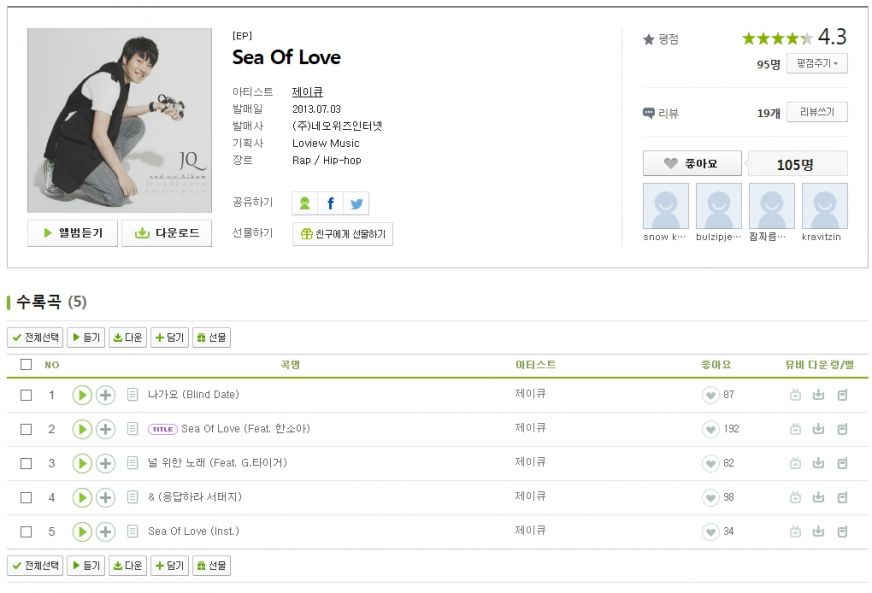This screenshot has height=593, width=872.
Task: Download track 2 via its download icon
Action: pos(818,429)
